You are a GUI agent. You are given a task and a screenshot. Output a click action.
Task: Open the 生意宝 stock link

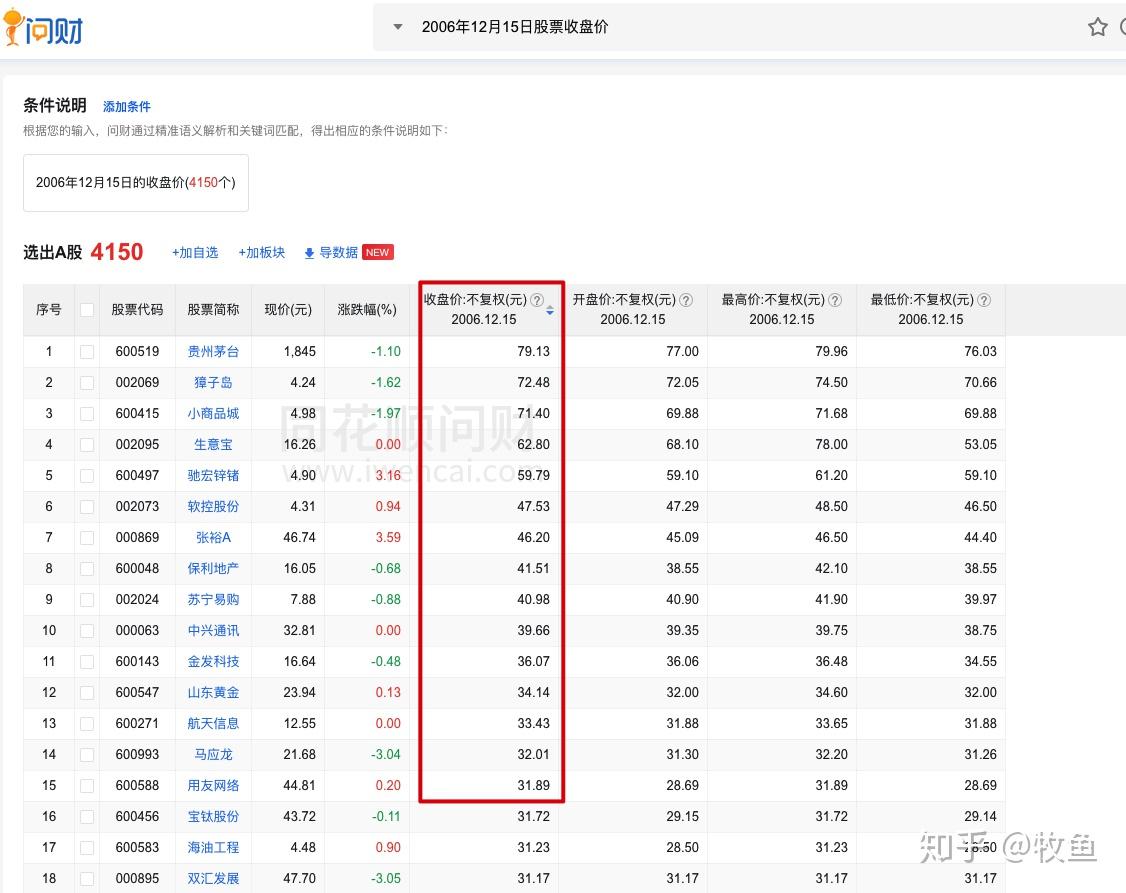tap(213, 444)
